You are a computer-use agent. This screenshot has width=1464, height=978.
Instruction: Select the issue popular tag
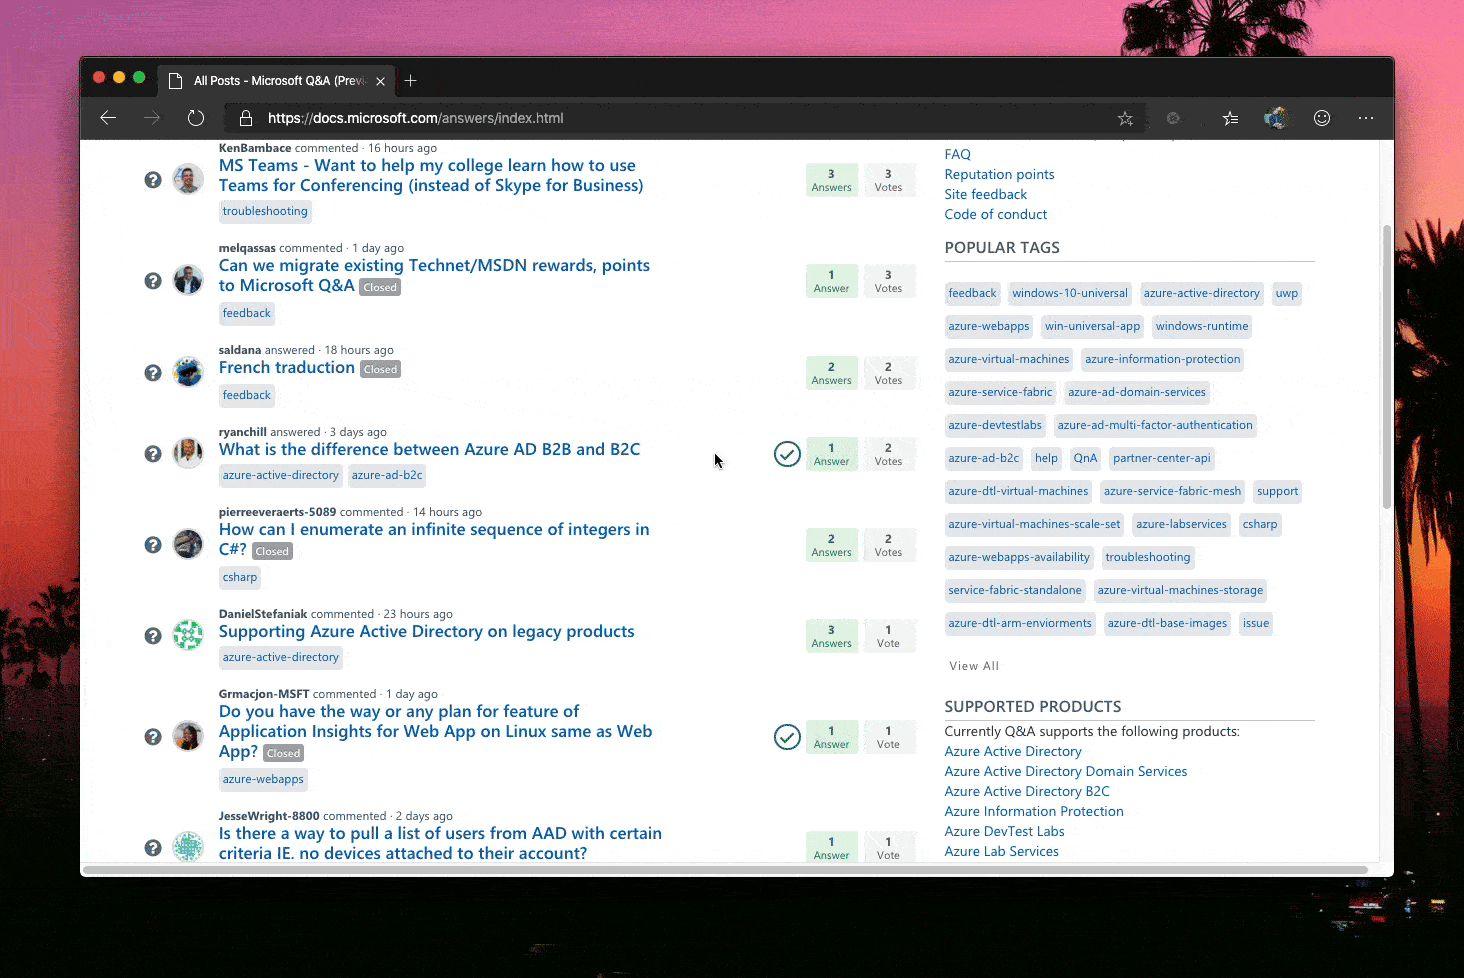1256,623
